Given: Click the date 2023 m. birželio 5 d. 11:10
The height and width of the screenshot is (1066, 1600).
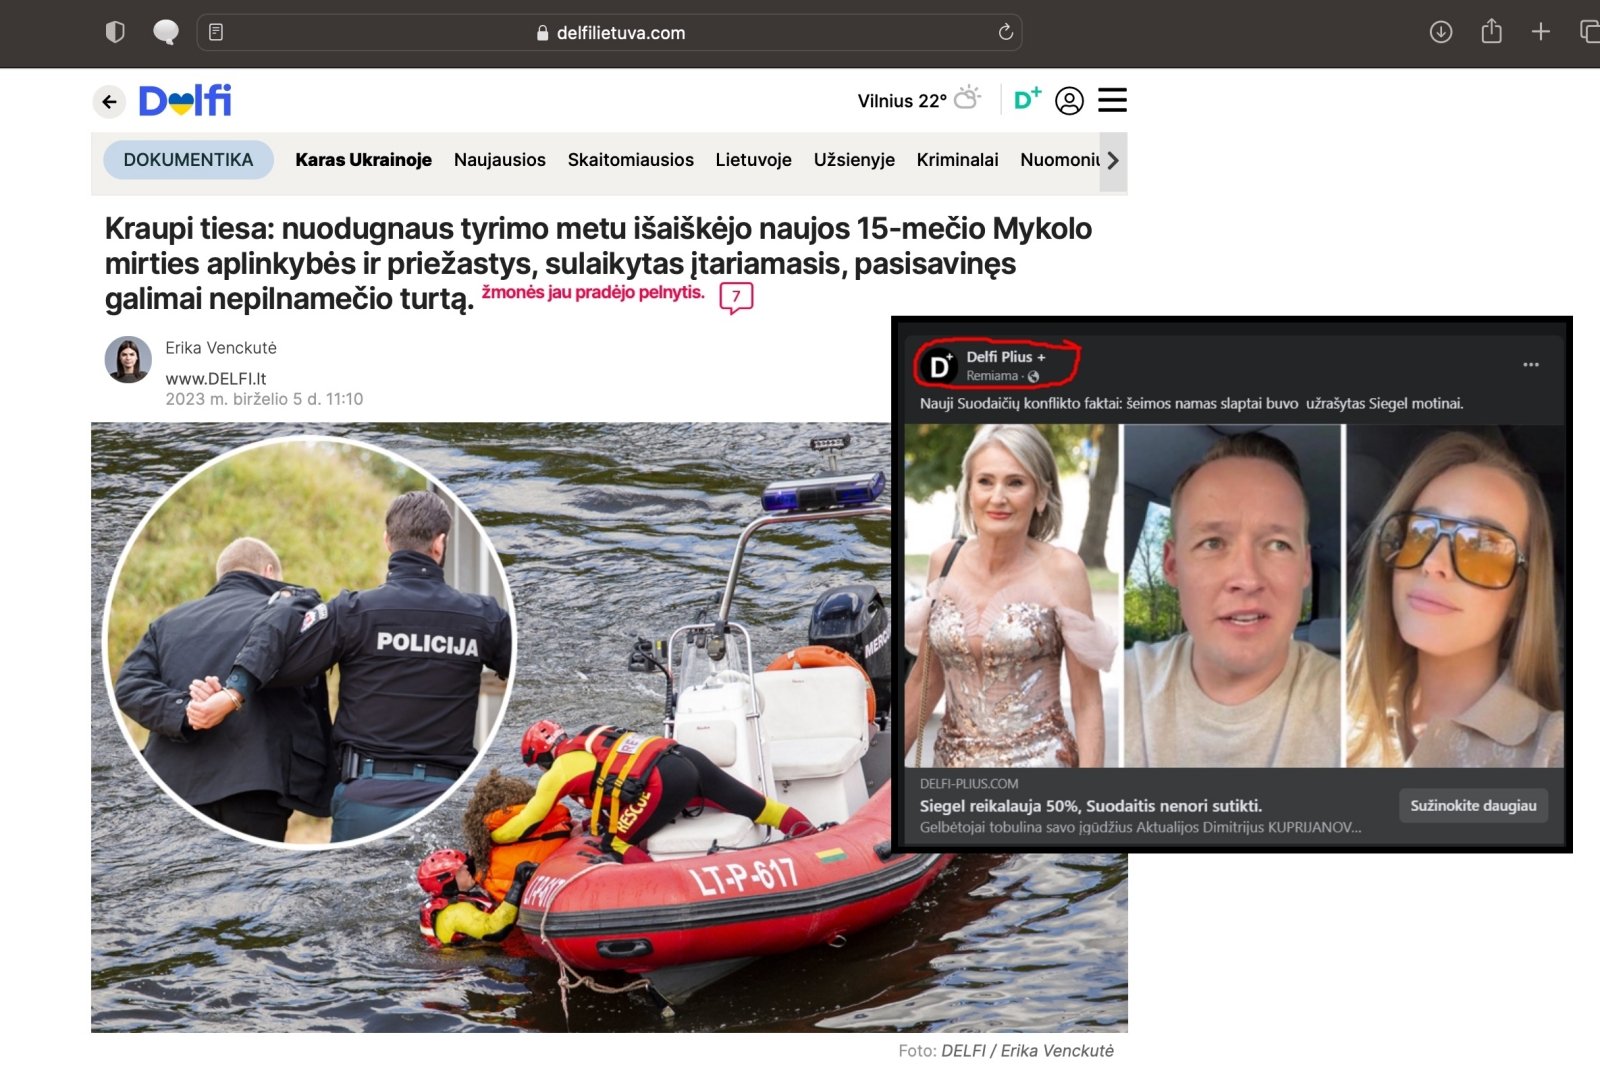Looking at the screenshot, I should pyautogui.click(x=264, y=399).
